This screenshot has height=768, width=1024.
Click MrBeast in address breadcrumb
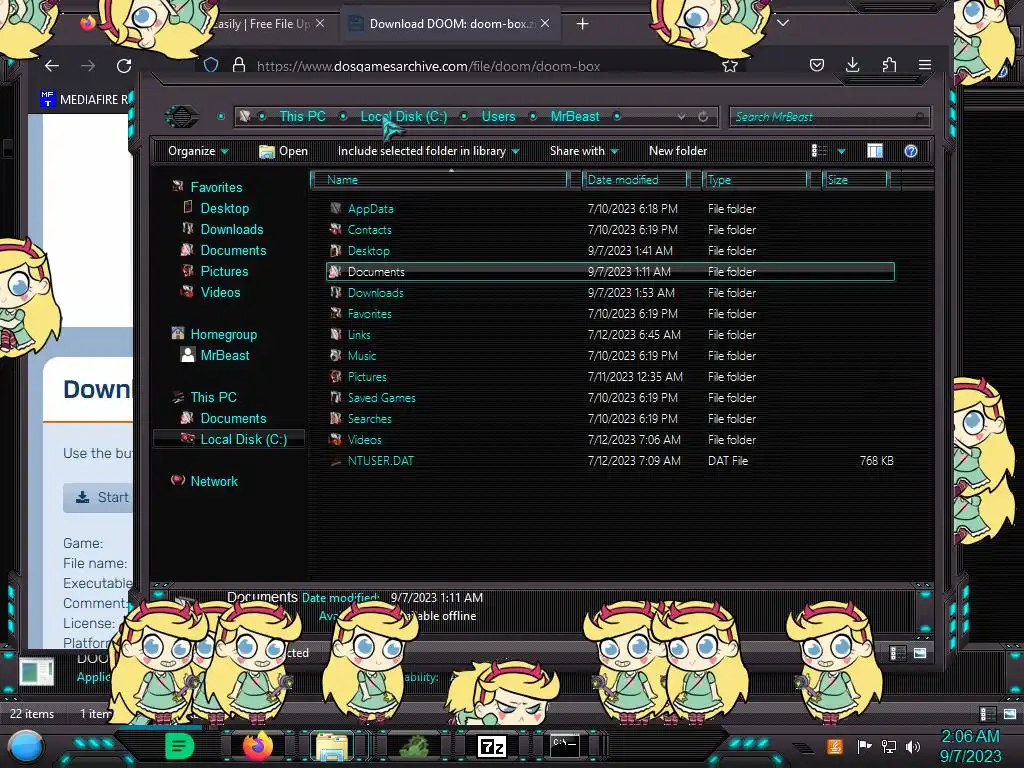click(x=575, y=116)
